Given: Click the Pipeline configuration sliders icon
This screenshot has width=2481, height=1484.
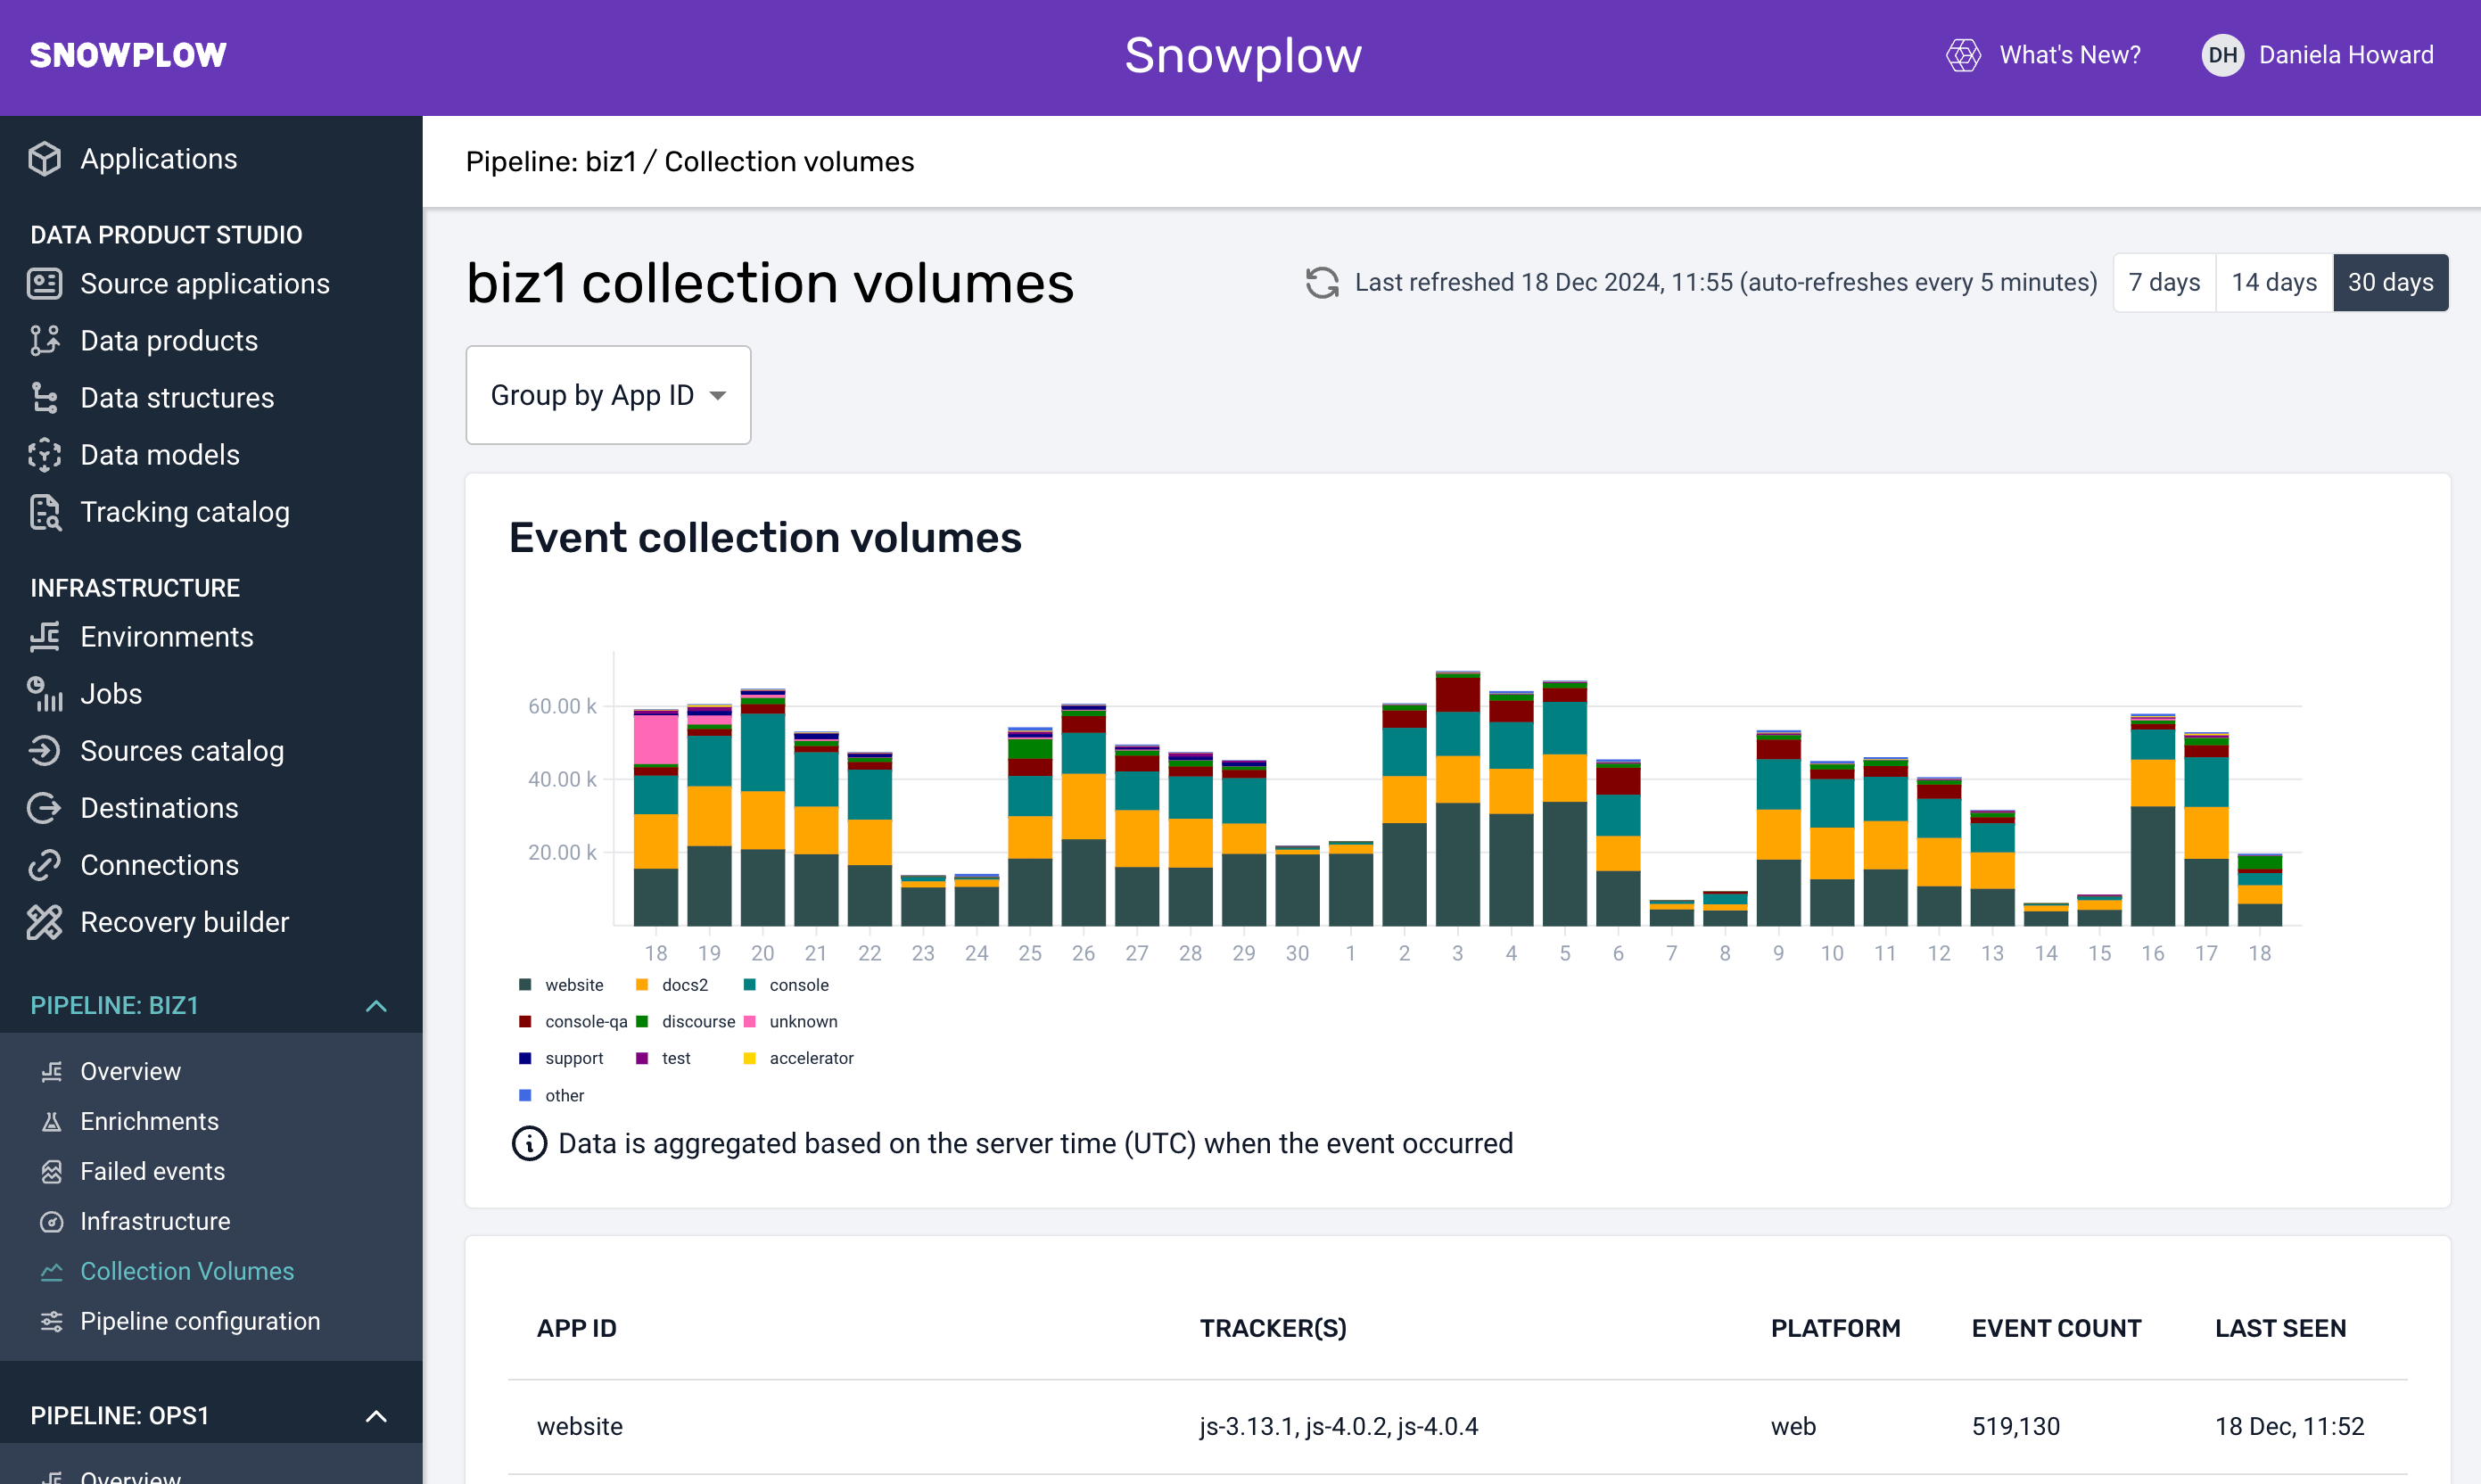Looking at the screenshot, I should 52,1321.
